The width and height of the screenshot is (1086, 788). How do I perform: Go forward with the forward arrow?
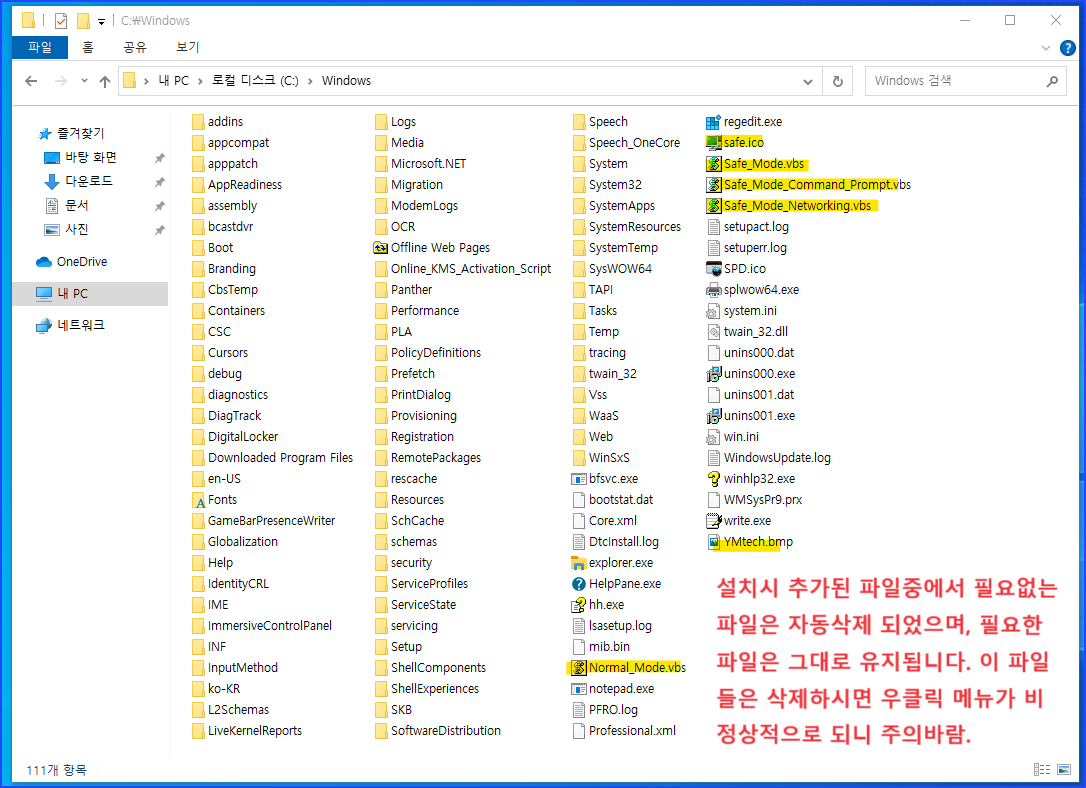coord(61,81)
